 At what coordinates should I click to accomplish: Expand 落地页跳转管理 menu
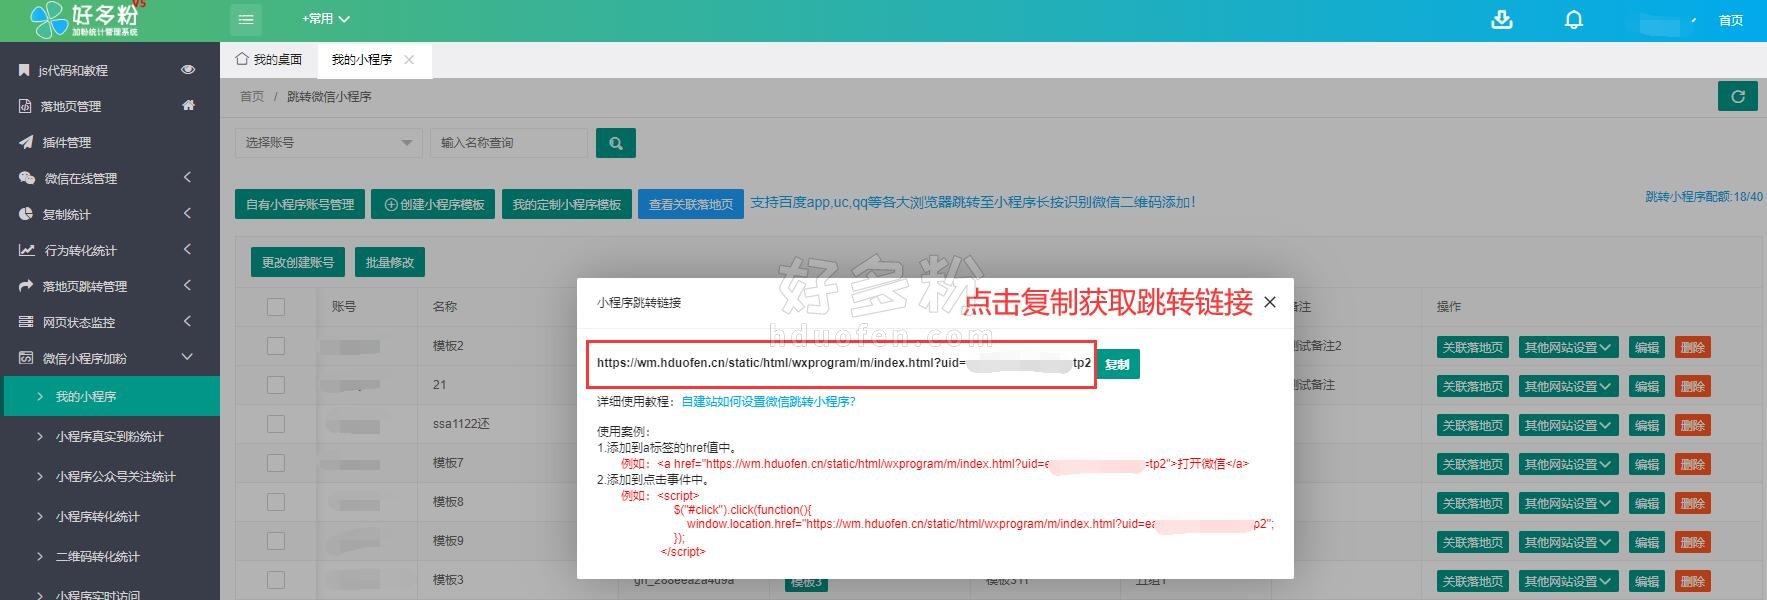point(110,286)
